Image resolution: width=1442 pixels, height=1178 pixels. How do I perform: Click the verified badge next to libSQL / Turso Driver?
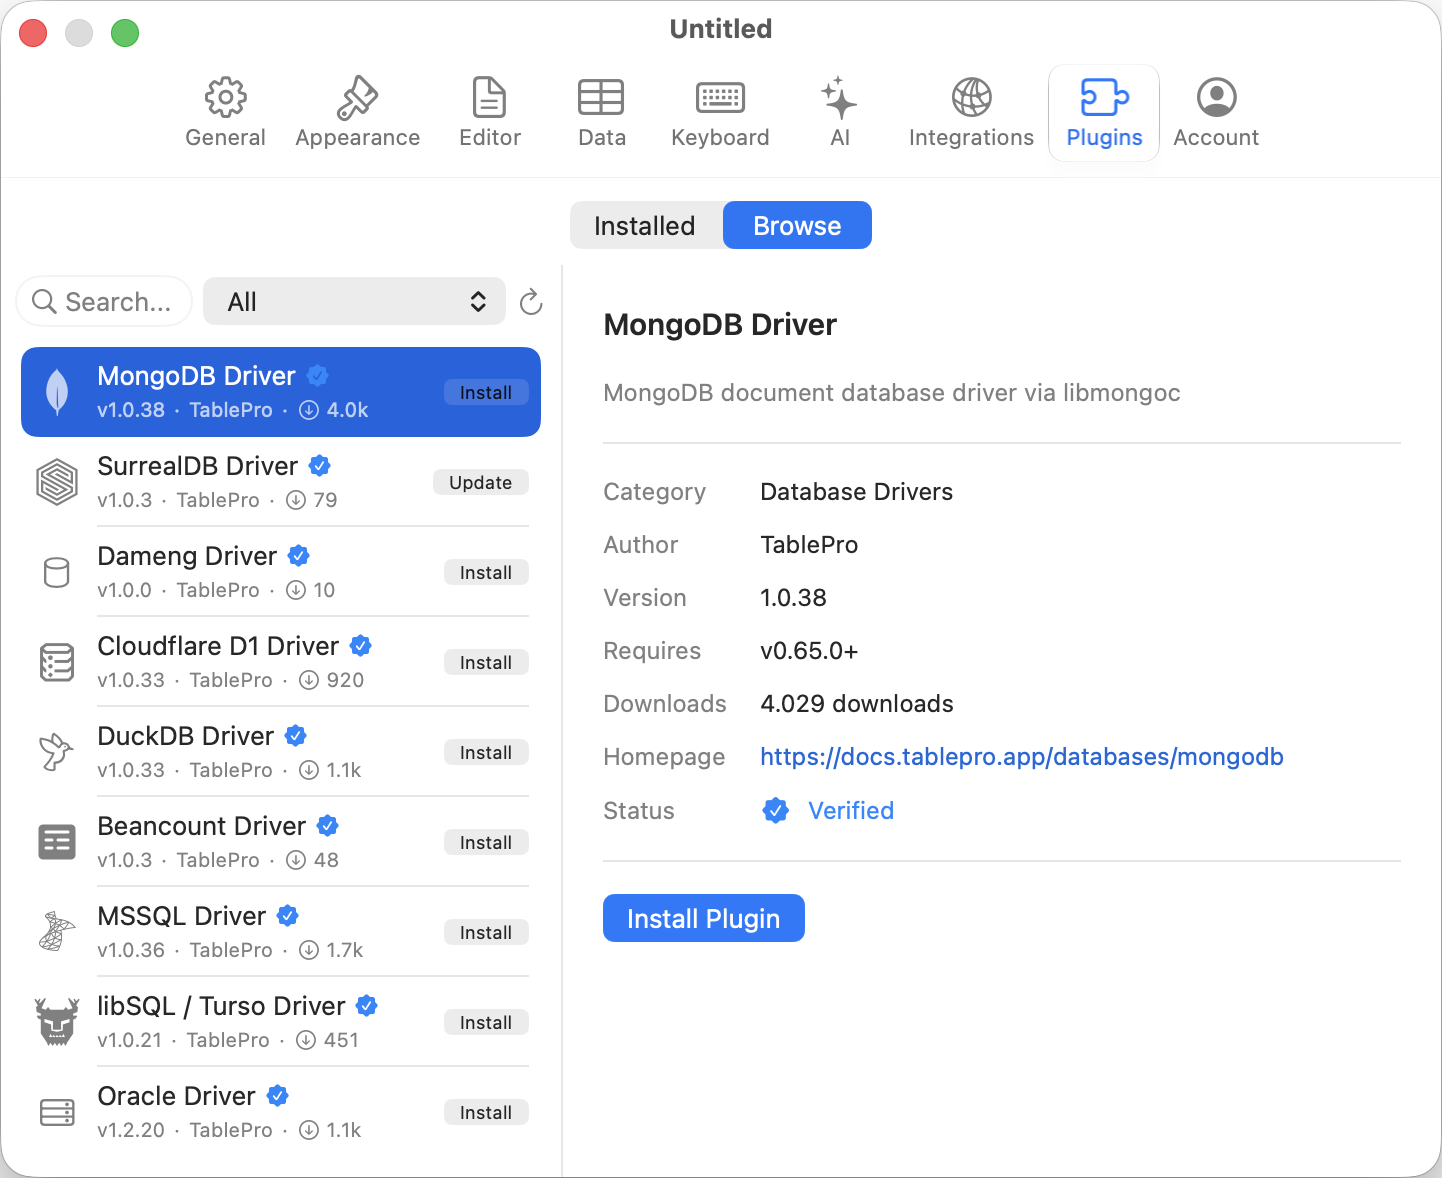point(367,1006)
